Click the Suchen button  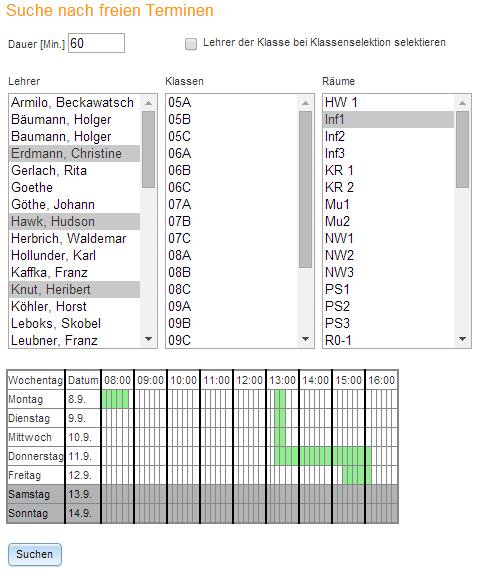pos(35,554)
